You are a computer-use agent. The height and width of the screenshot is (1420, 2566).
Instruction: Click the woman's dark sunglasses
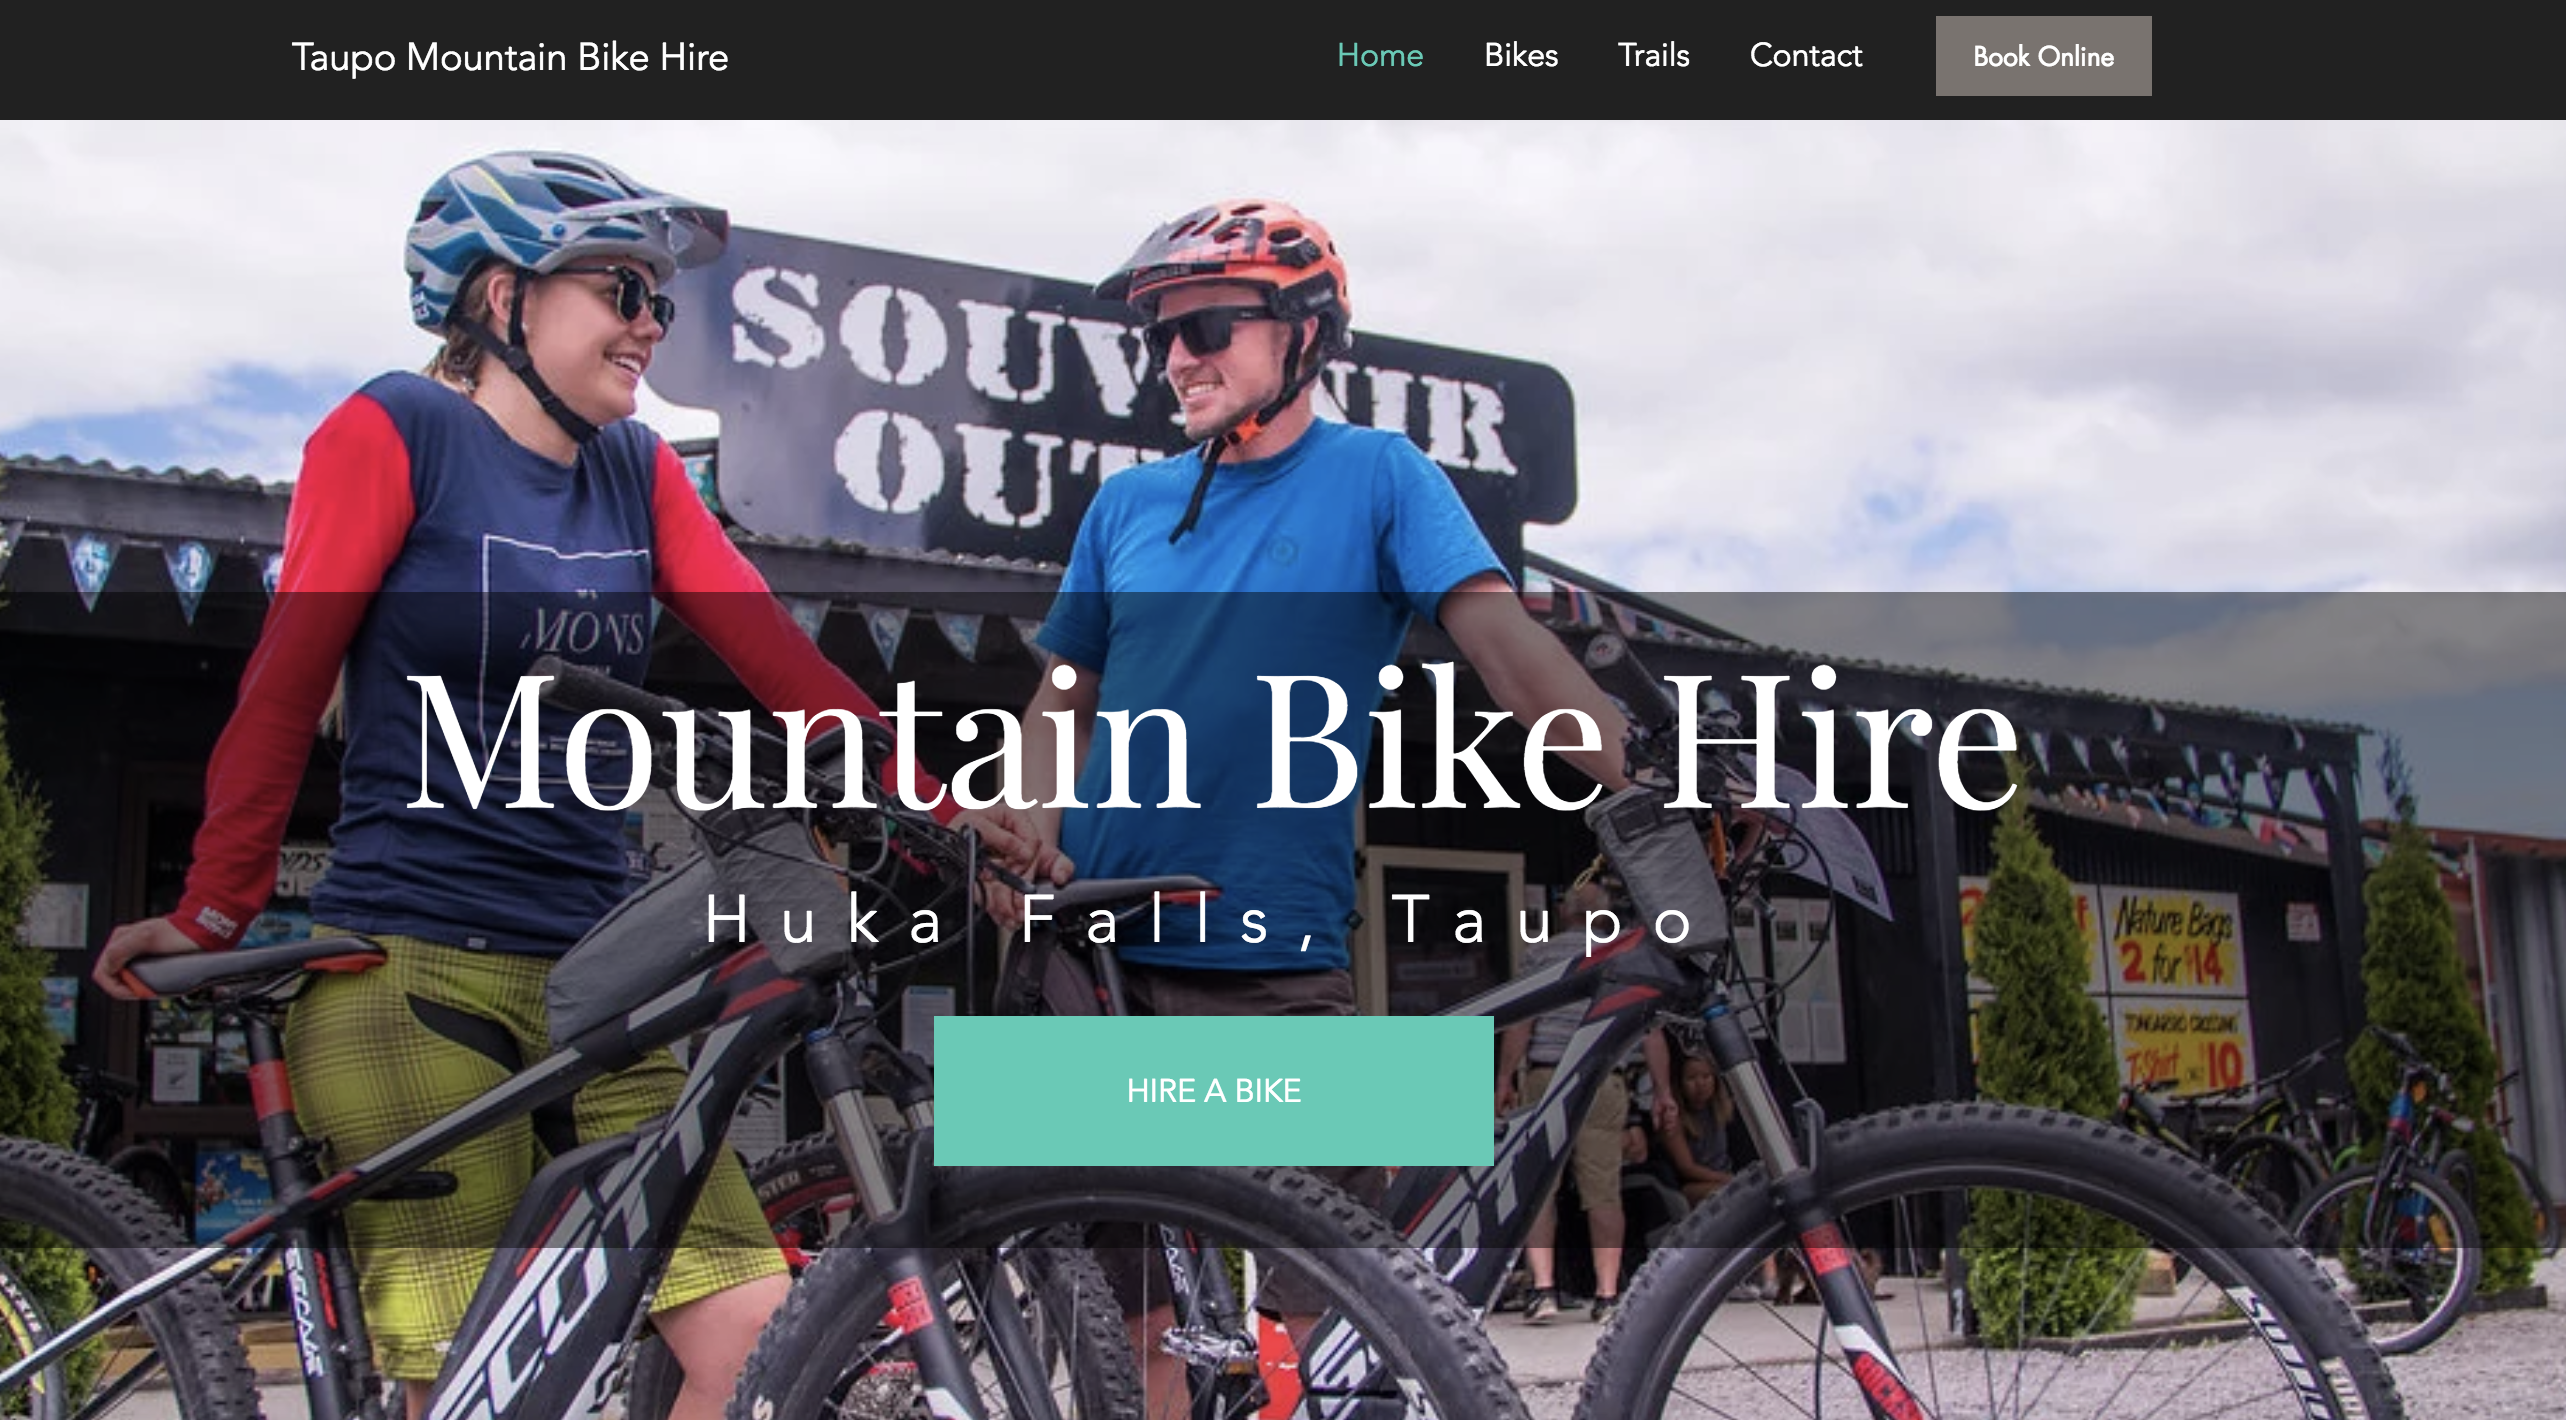pyautogui.click(x=620, y=293)
